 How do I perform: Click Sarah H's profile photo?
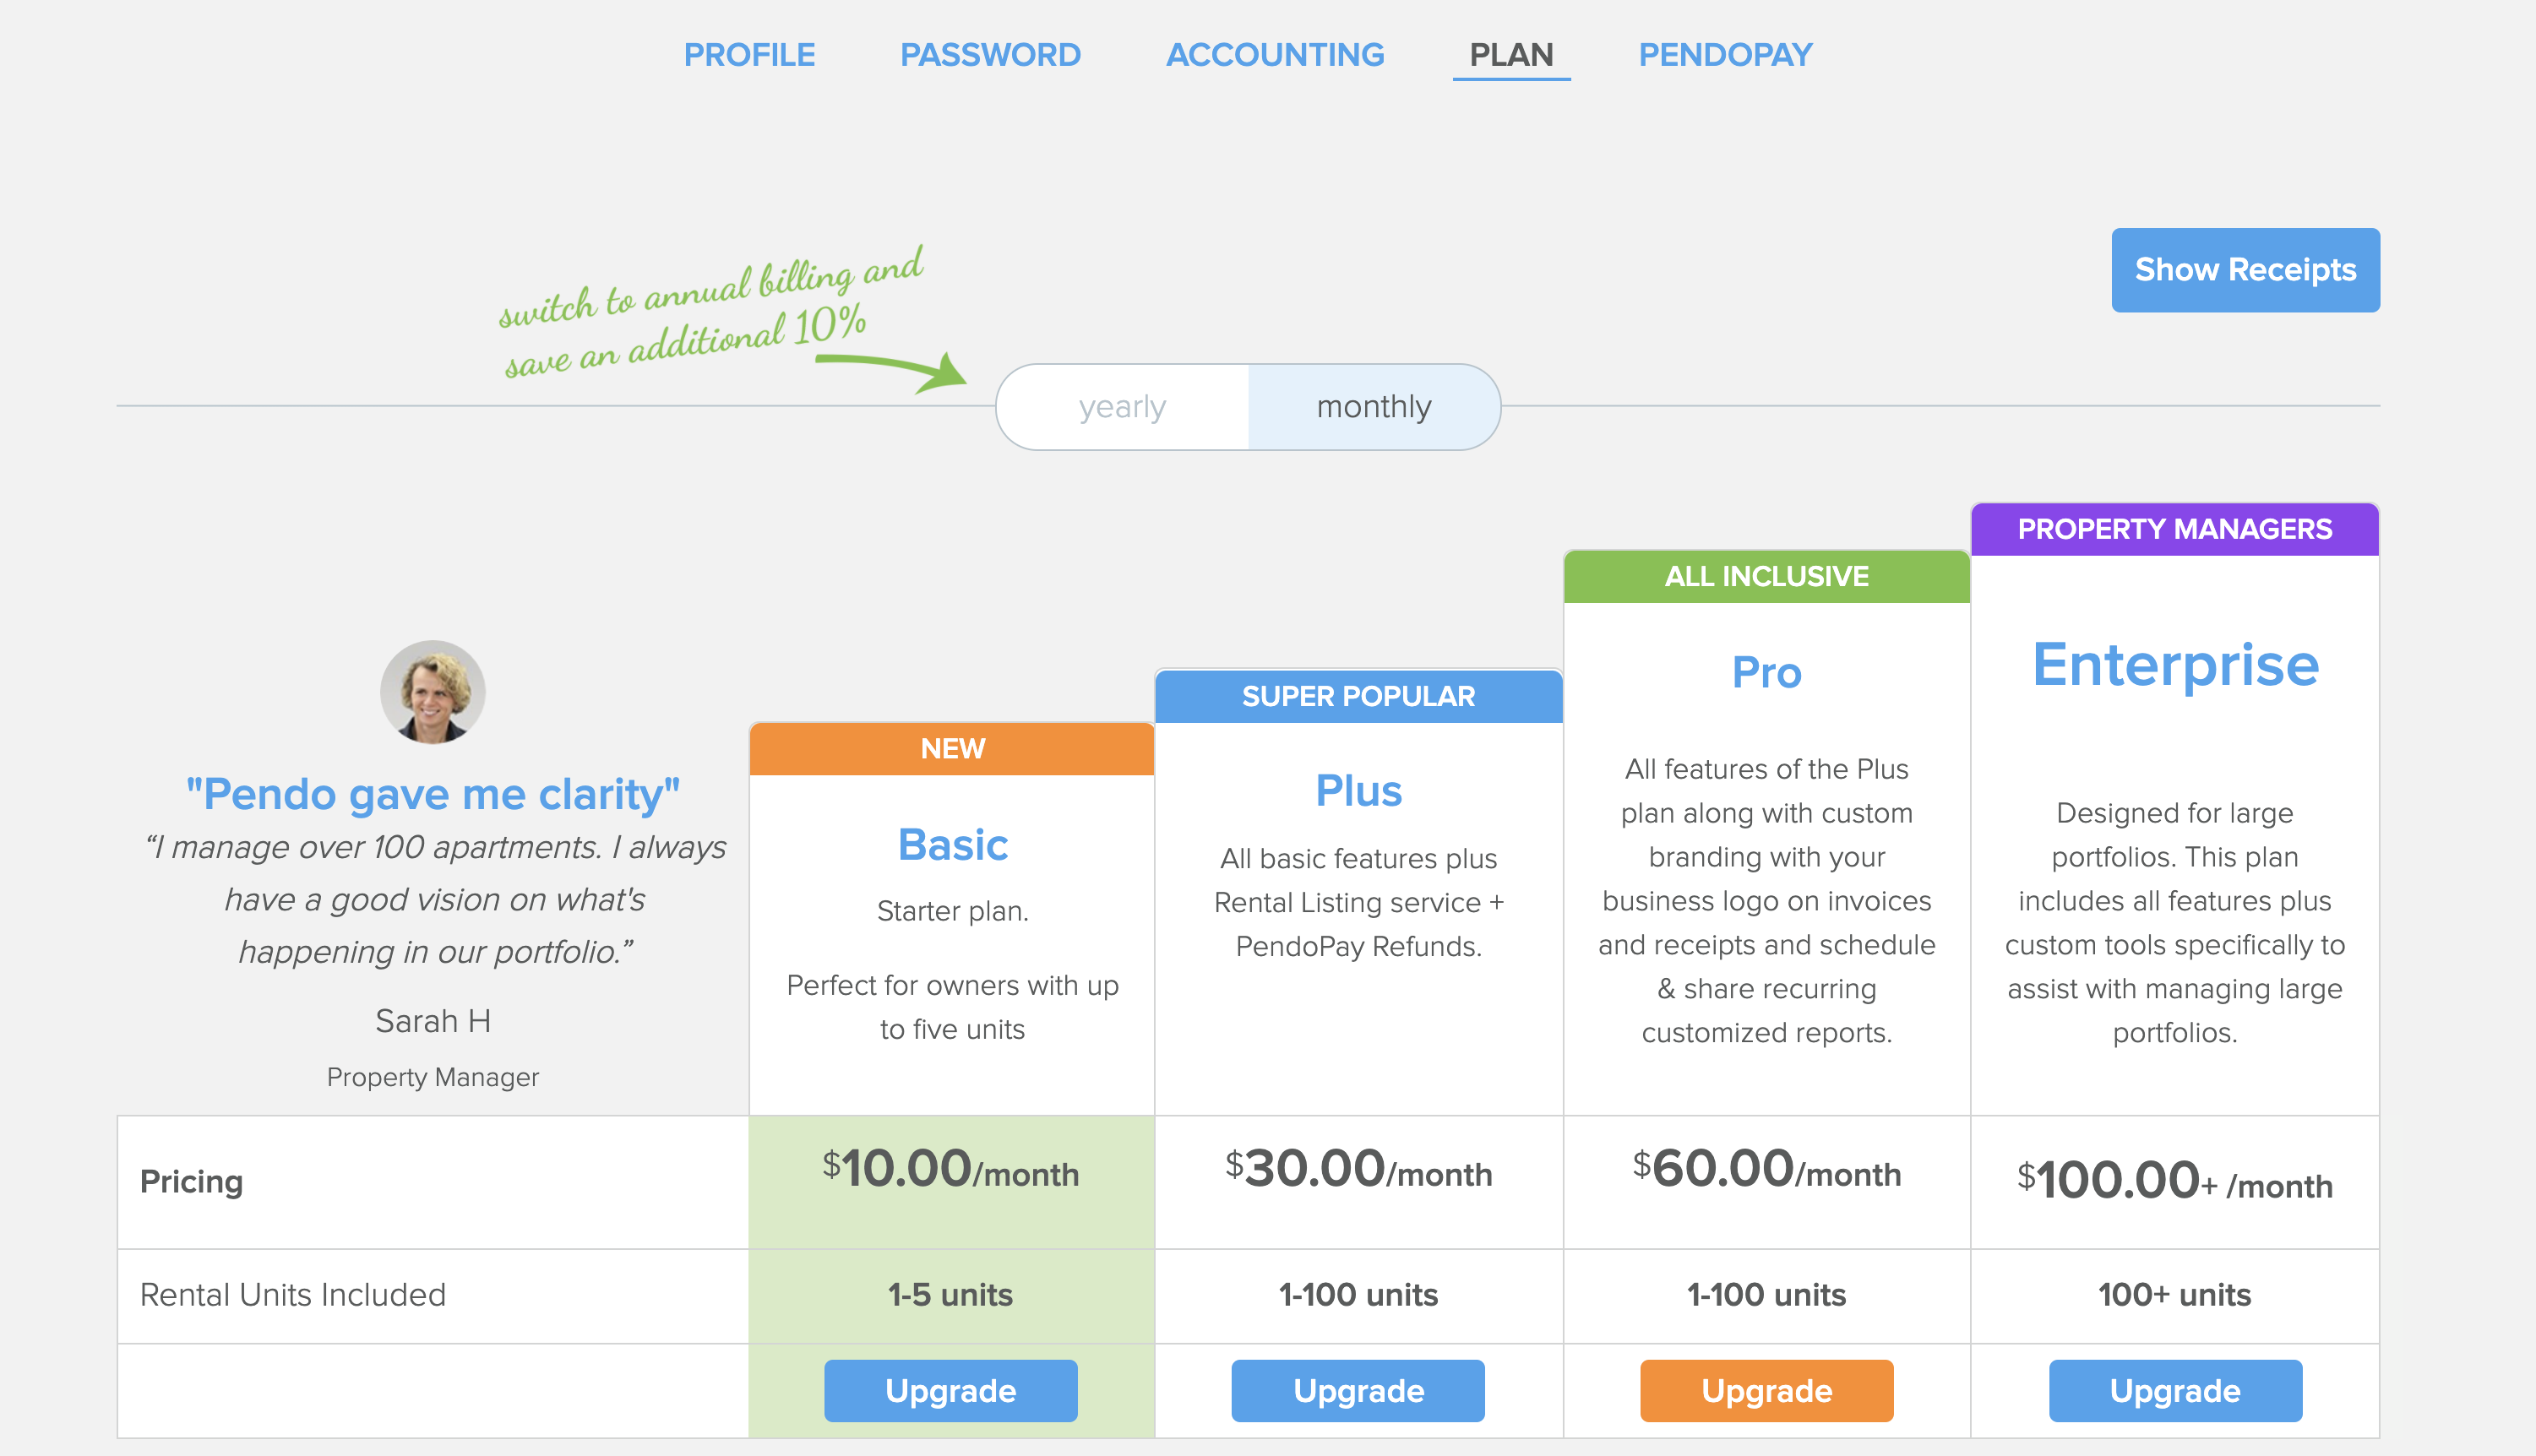(432, 692)
